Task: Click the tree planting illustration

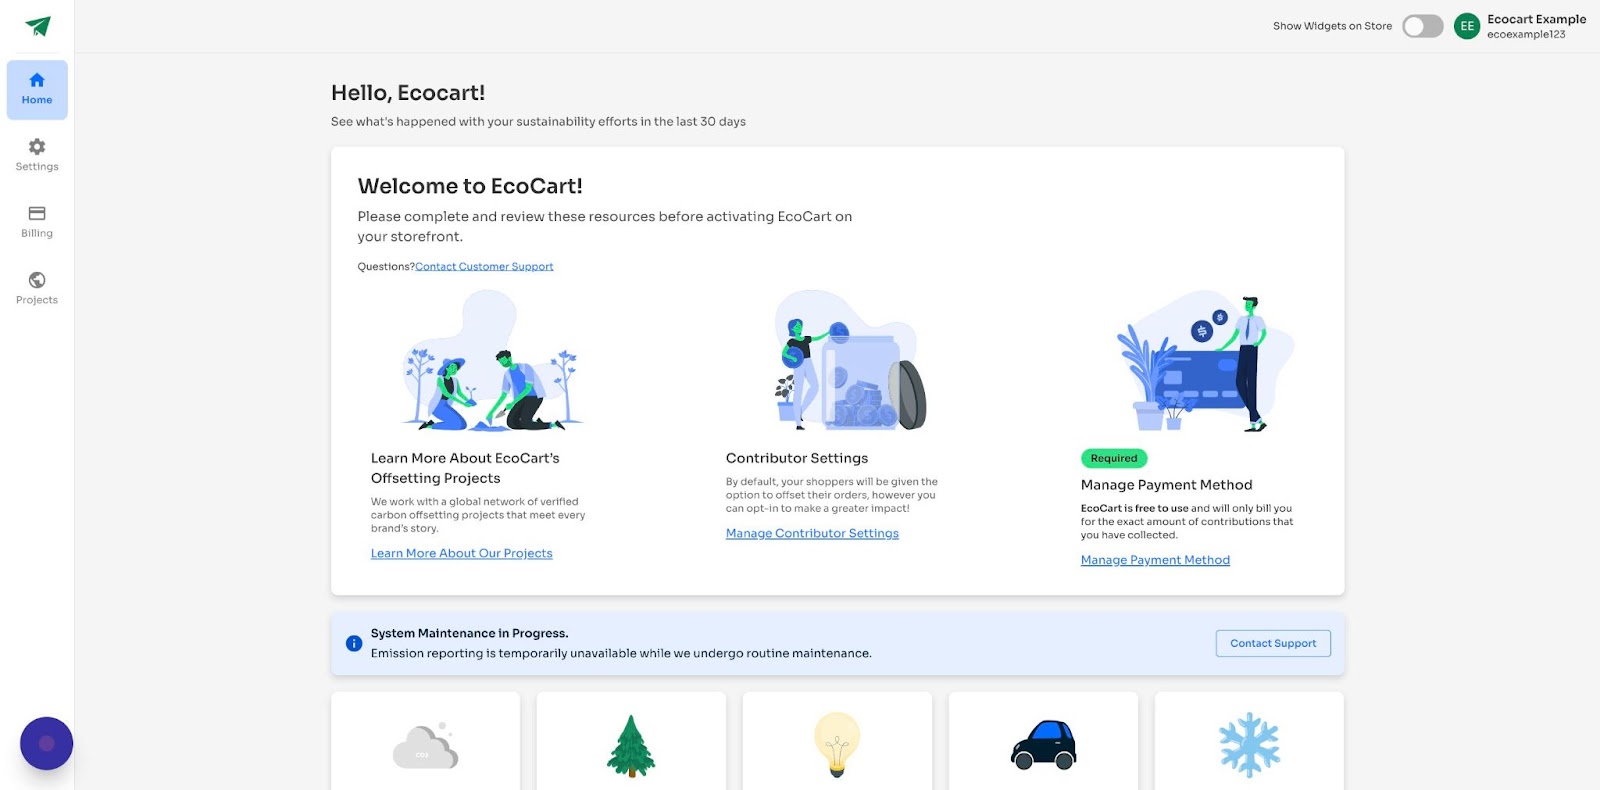Action: tap(492, 361)
